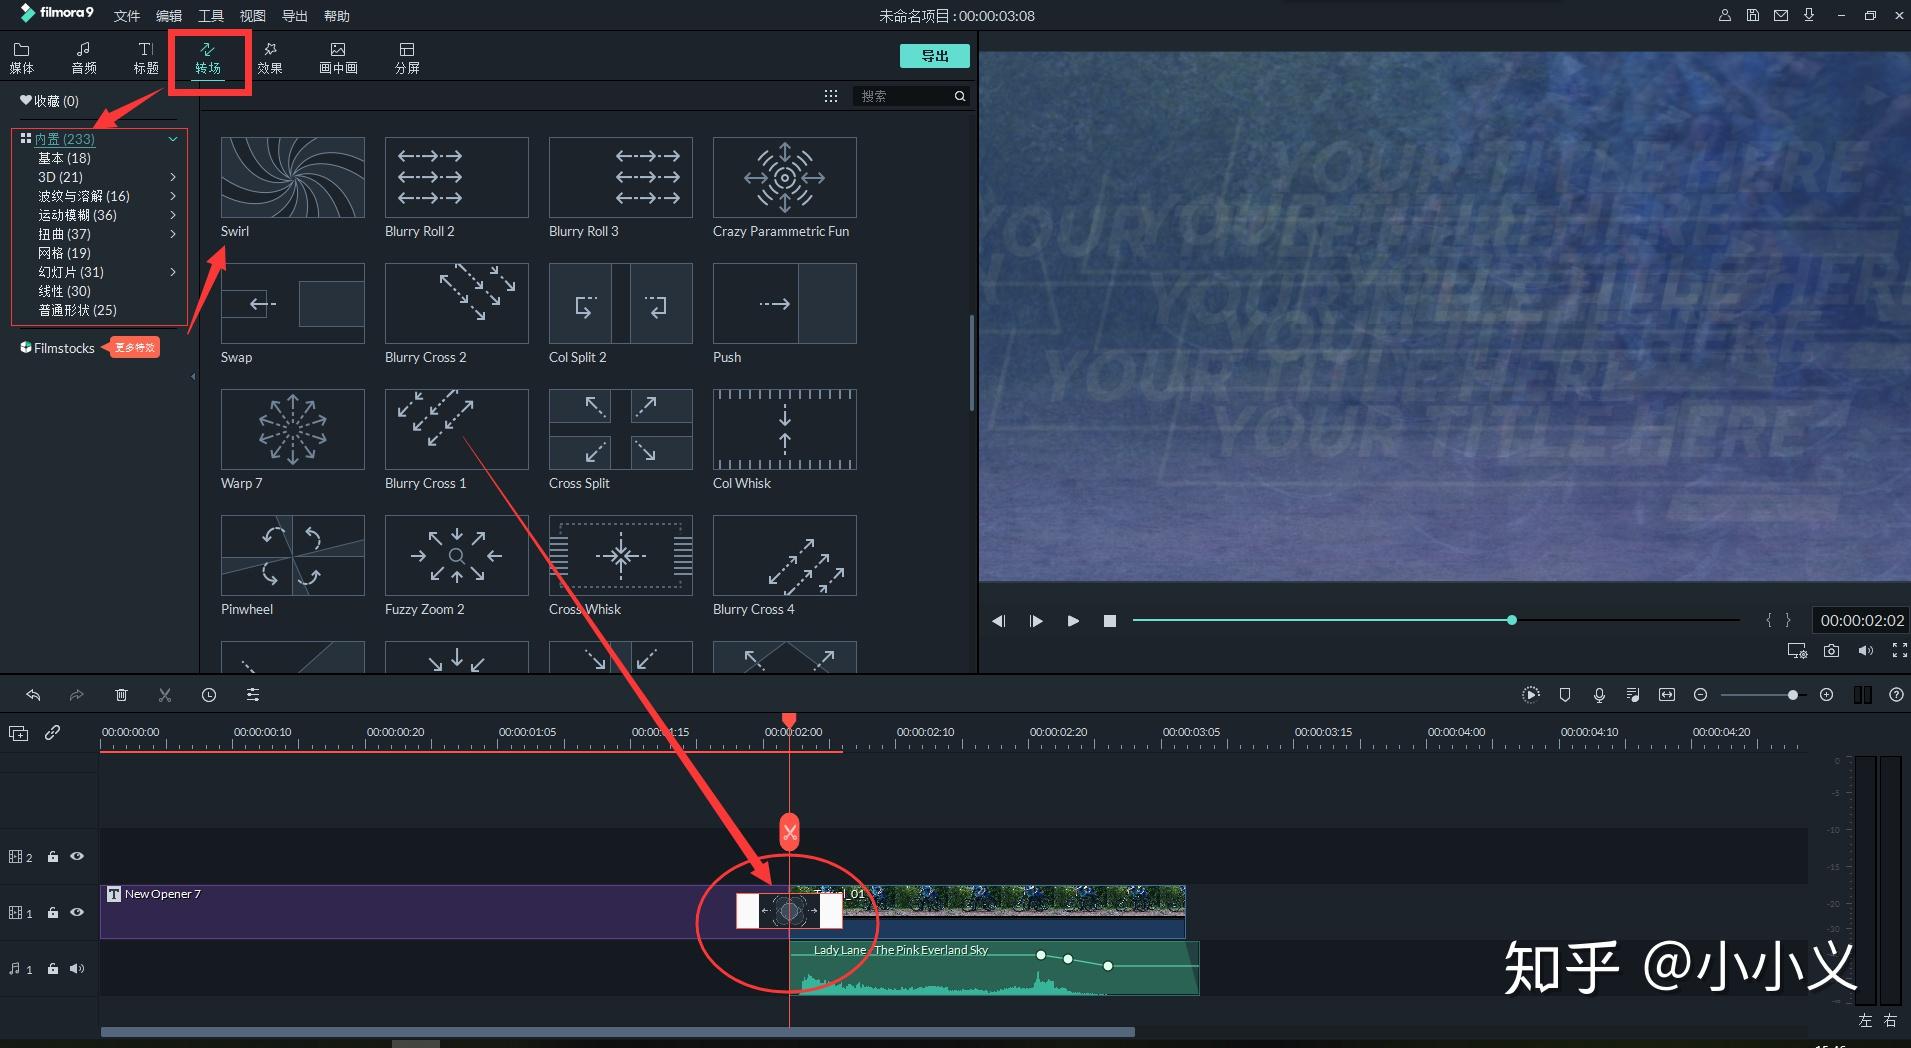Open preview volume speaker icon
This screenshot has height=1048, width=1911.
click(1866, 650)
